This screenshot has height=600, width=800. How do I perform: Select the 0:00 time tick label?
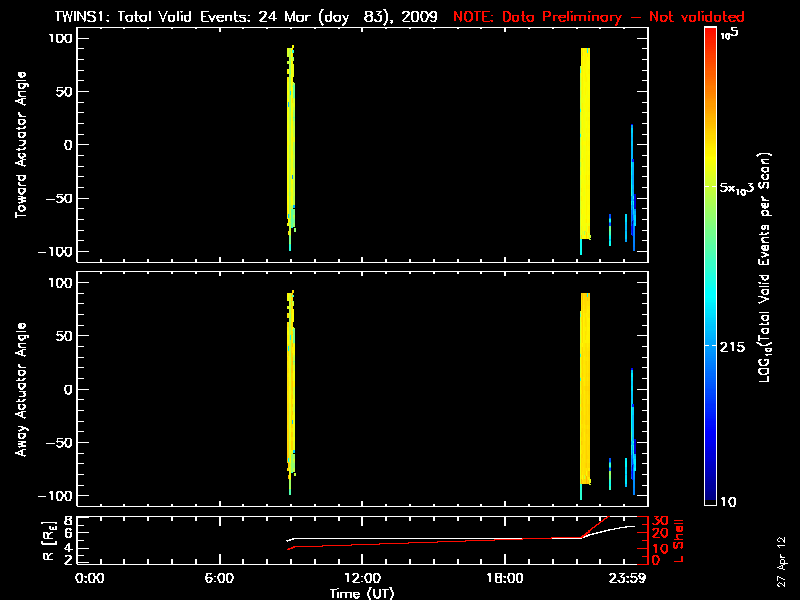(x=90, y=578)
